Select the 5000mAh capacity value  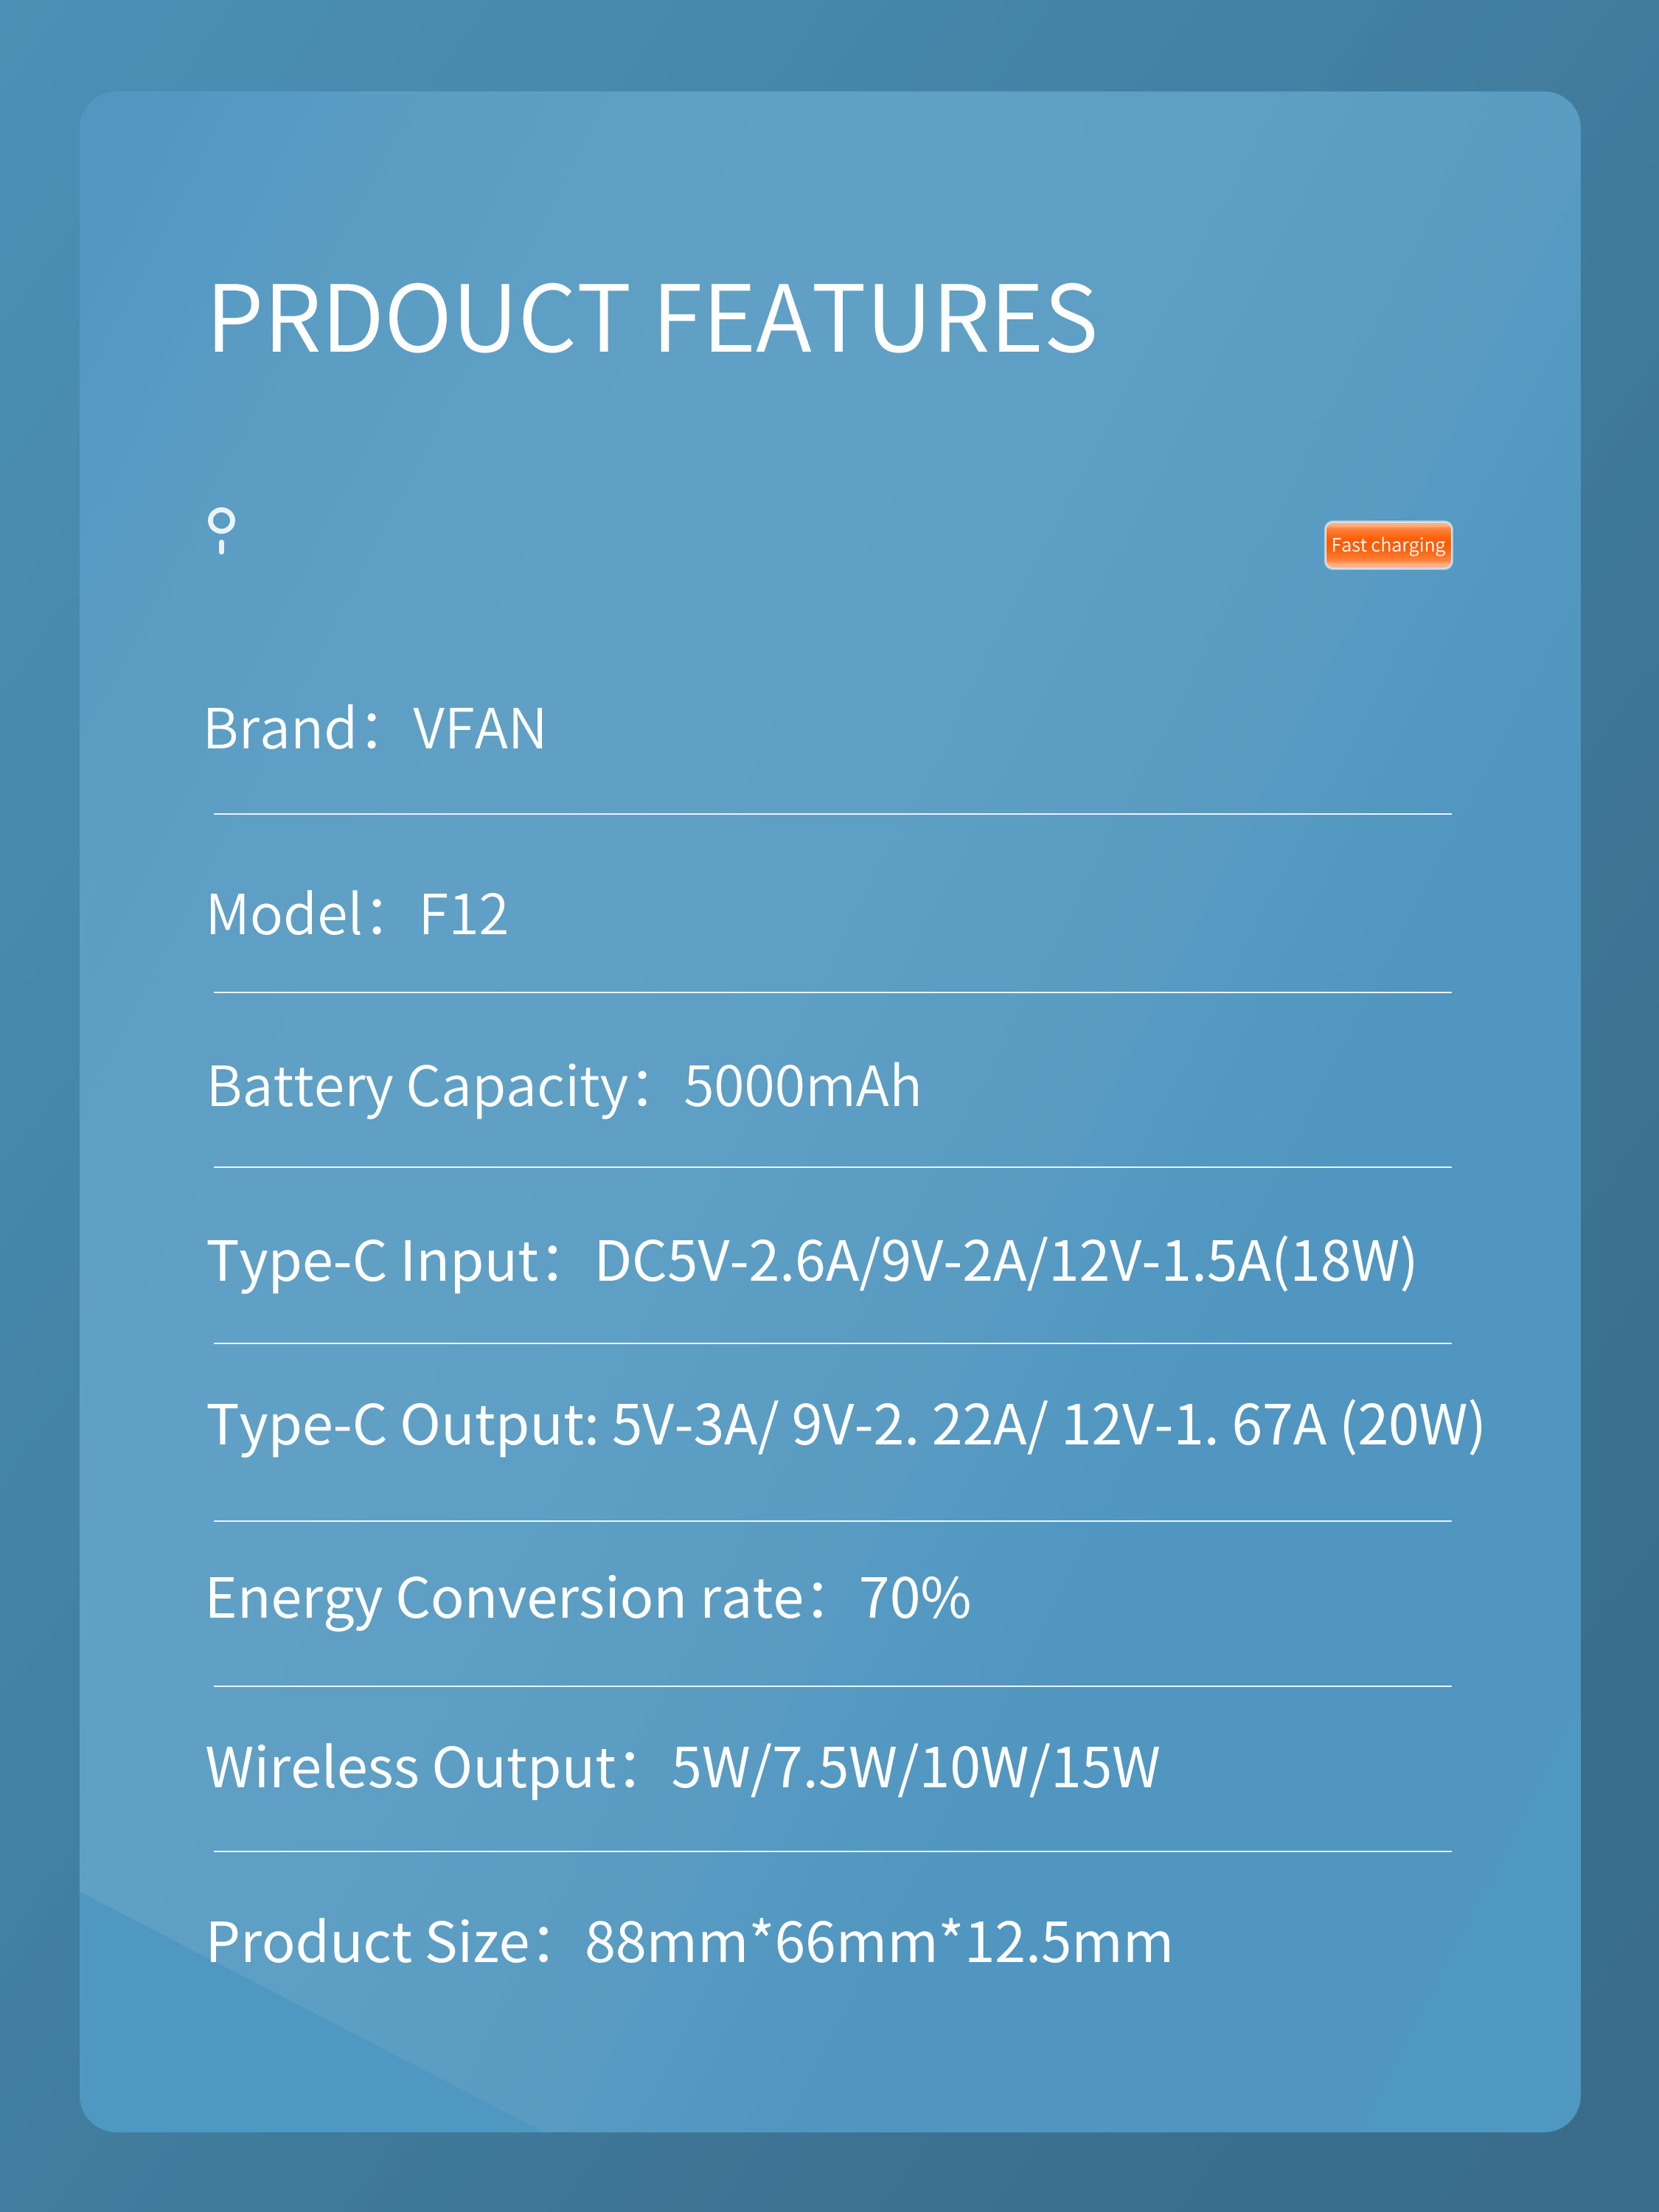802,1086
